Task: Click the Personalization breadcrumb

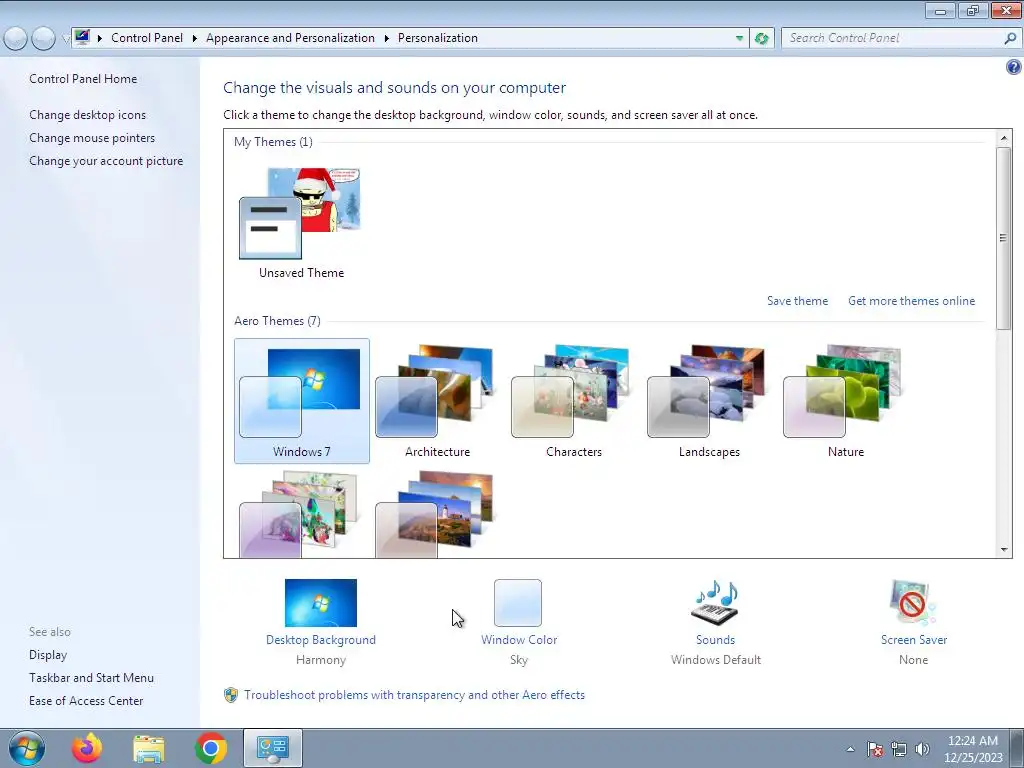Action: click(x=438, y=38)
